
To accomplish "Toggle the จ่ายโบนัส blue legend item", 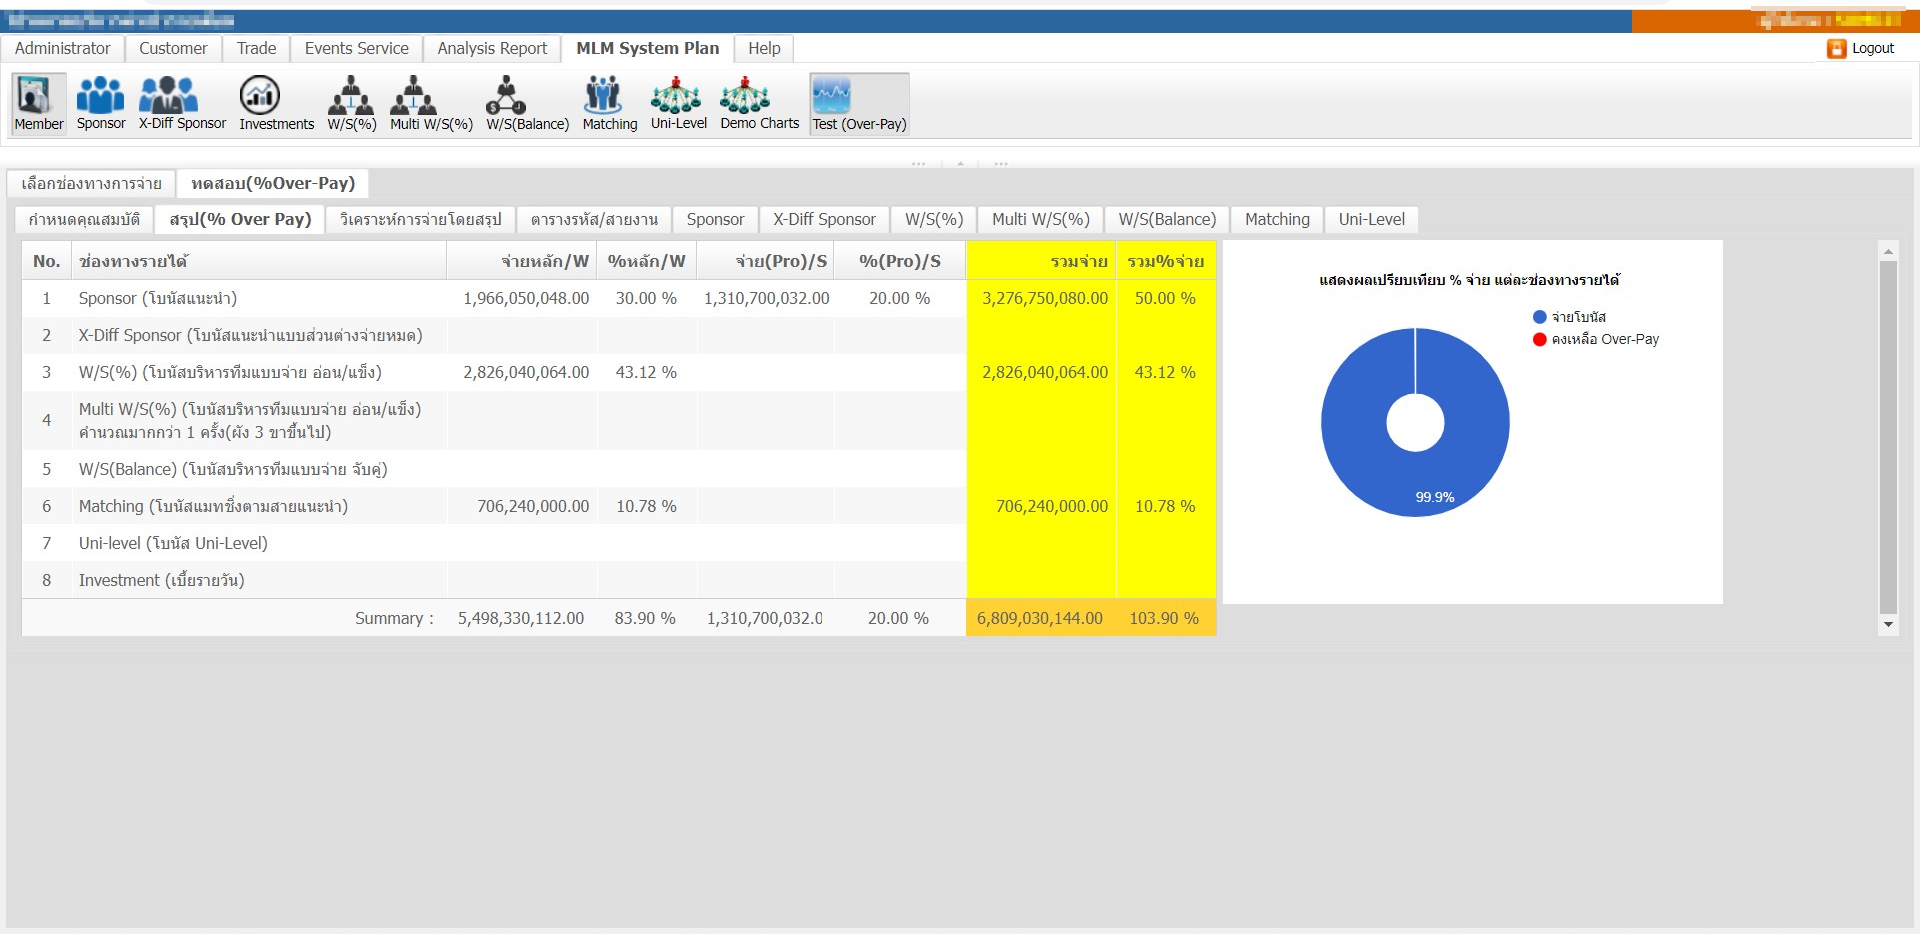I will 1569,317.
